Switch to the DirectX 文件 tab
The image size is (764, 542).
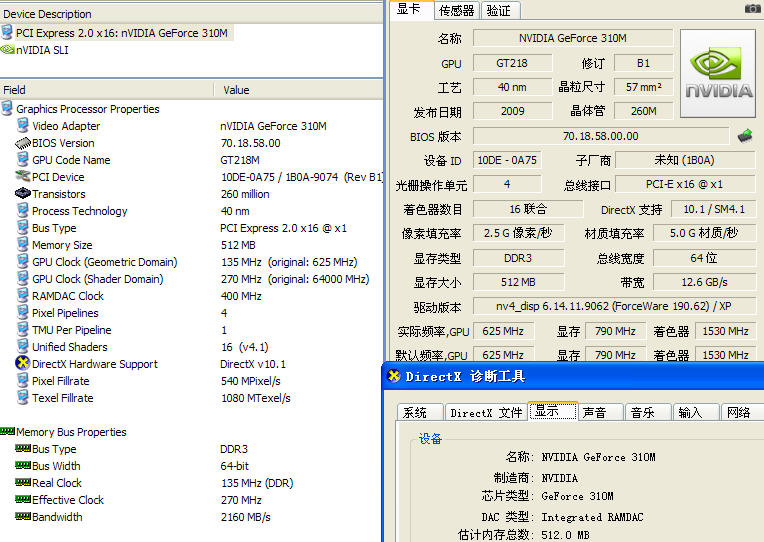pos(486,412)
